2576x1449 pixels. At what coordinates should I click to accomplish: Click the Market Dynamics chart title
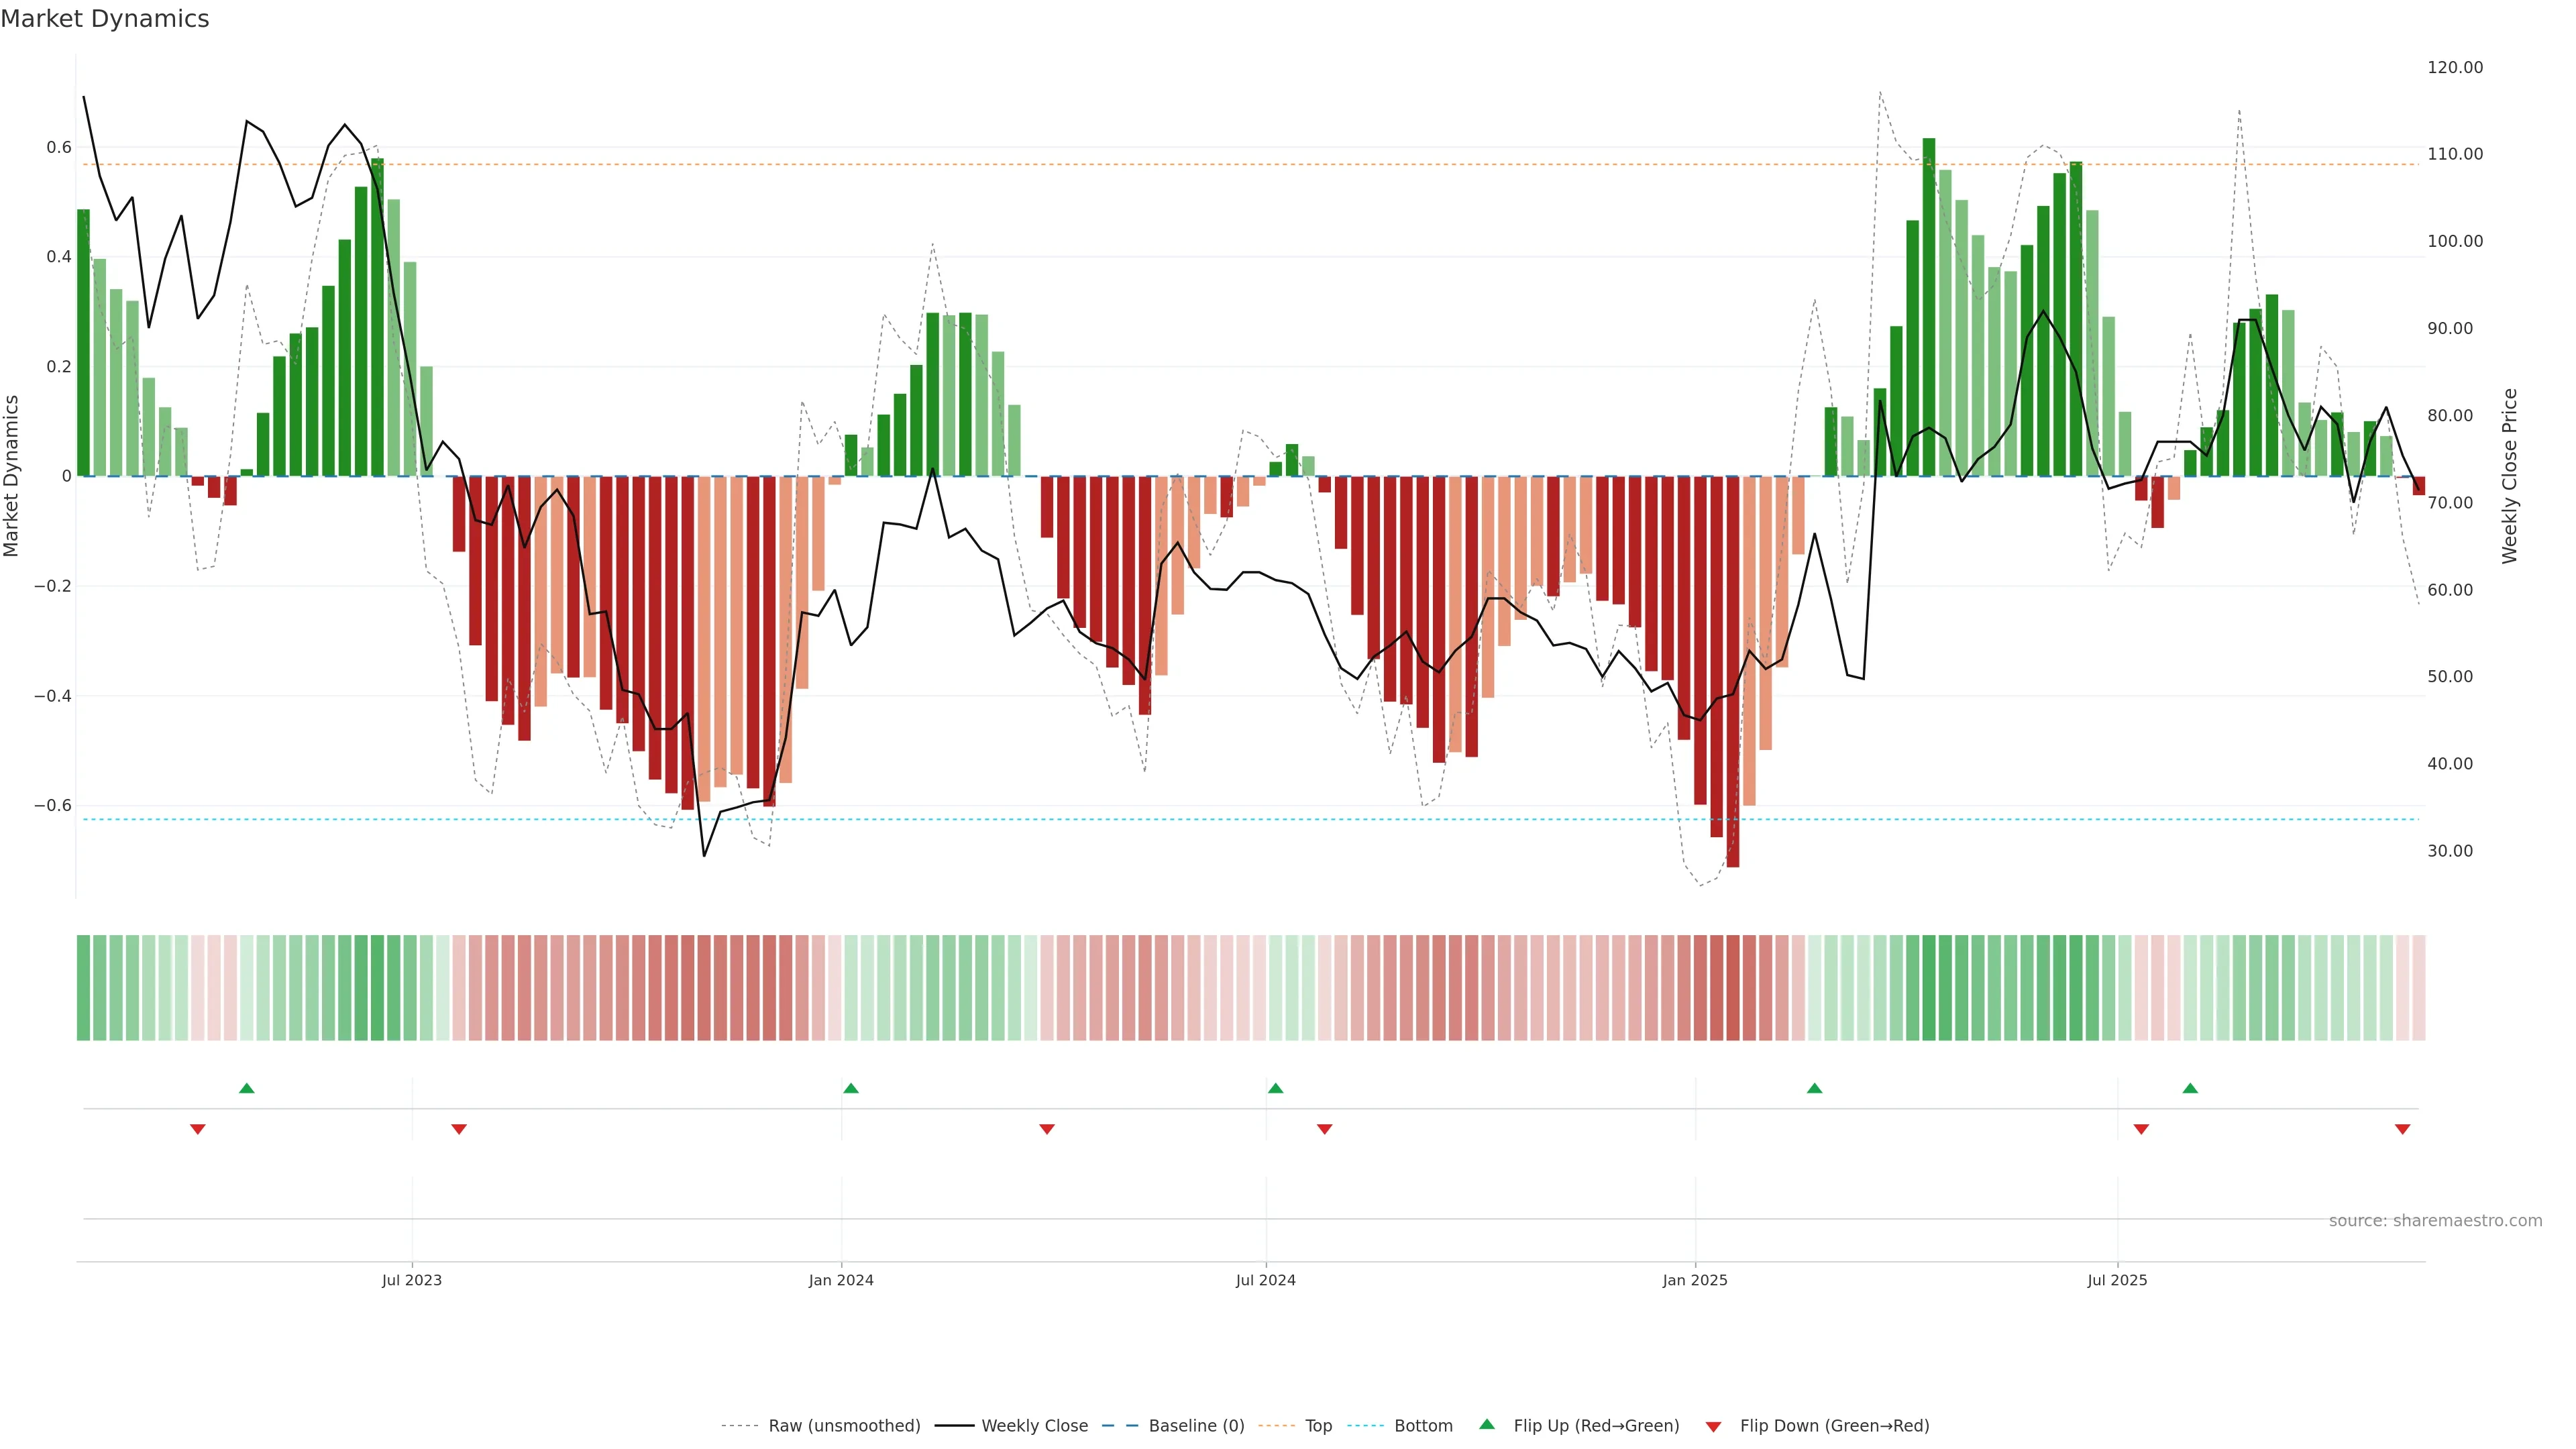pyautogui.click(x=105, y=19)
